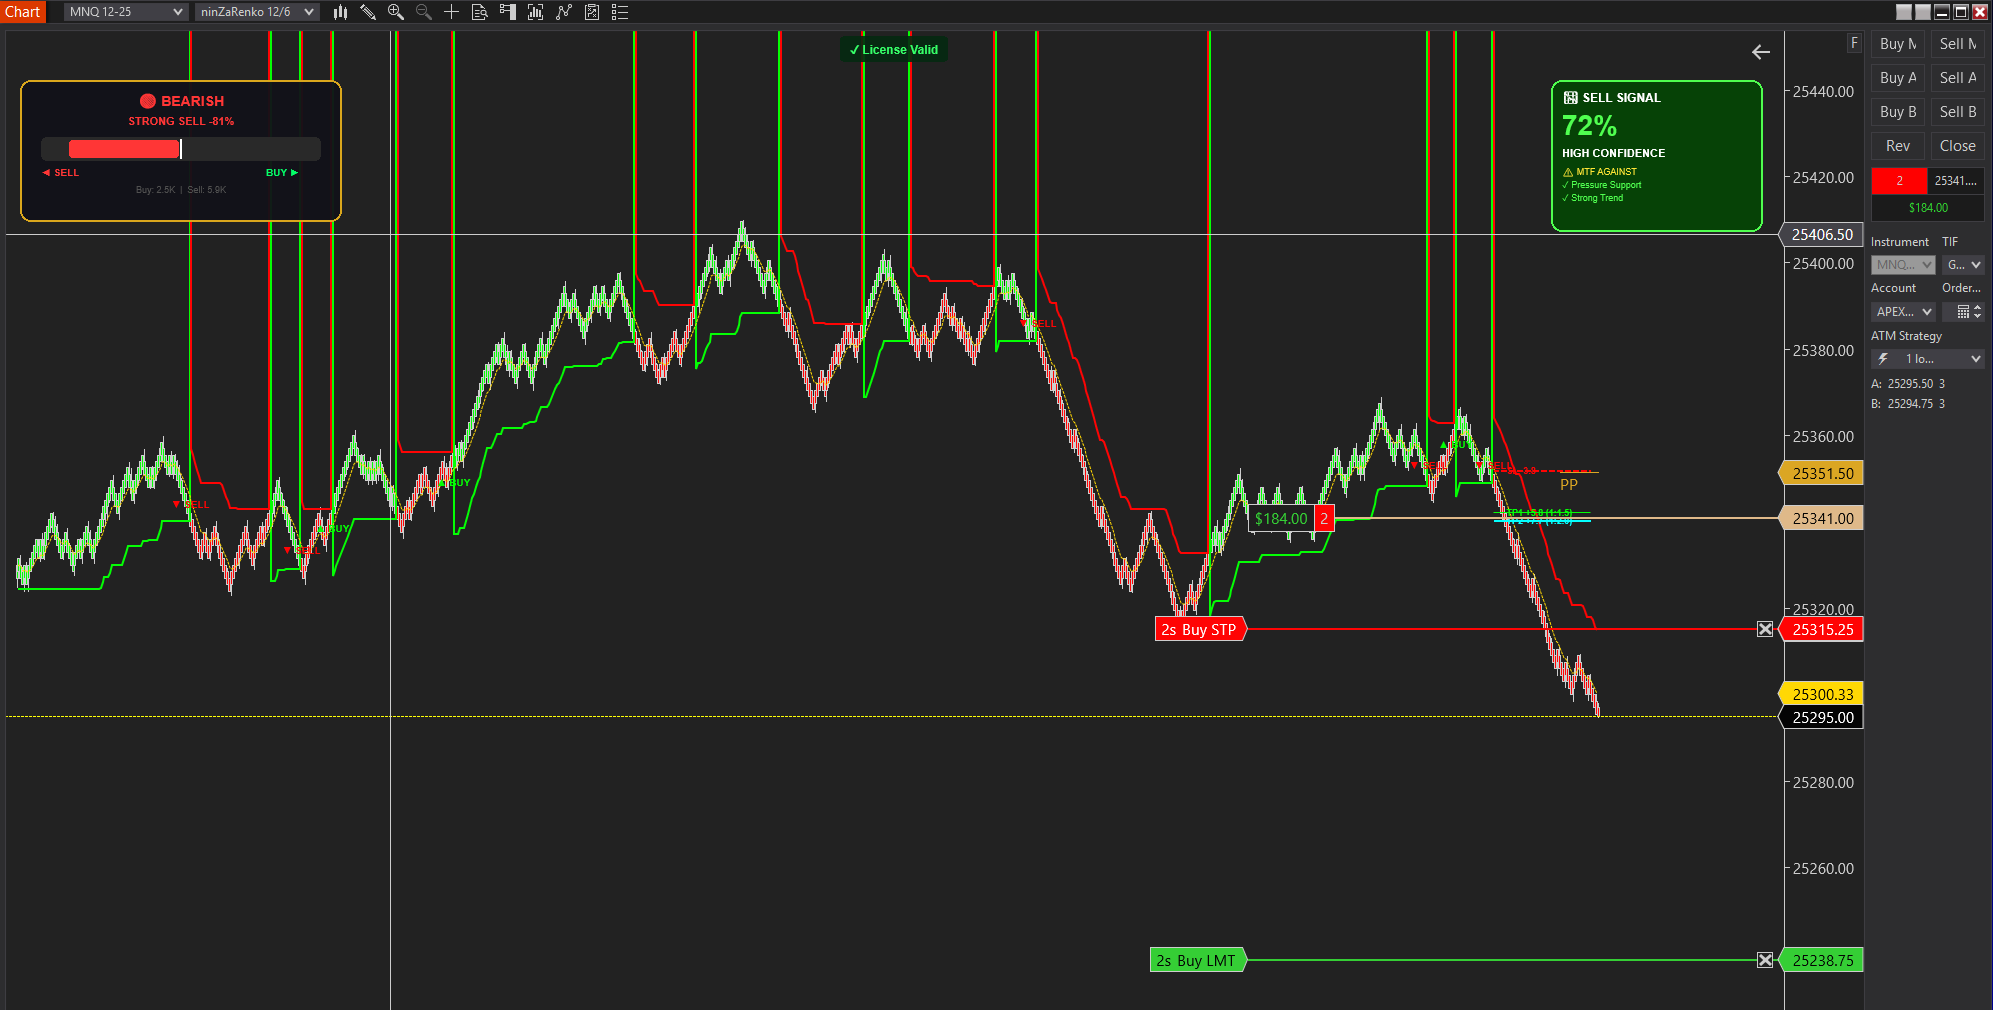Click the 25406.50 crosshair price marker
Image resolution: width=1993 pixels, height=1010 pixels.
(1822, 234)
